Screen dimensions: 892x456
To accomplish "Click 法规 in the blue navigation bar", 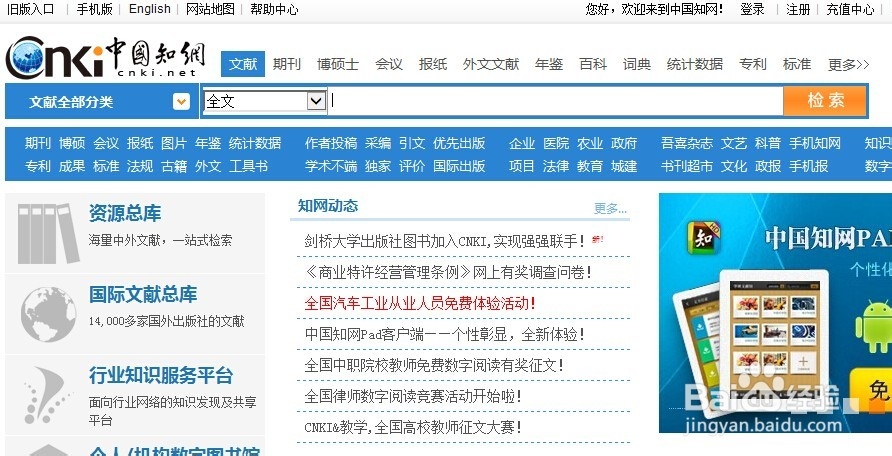I will point(140,166).
